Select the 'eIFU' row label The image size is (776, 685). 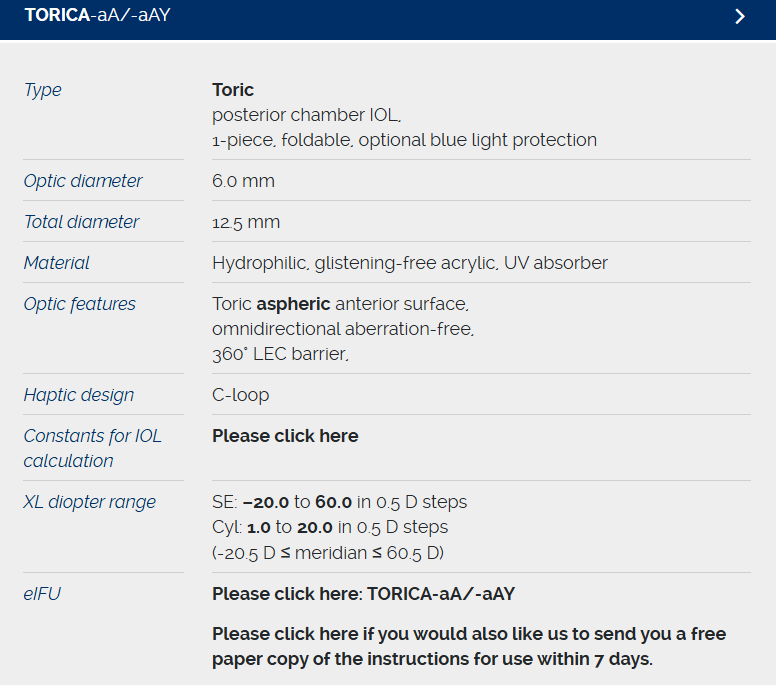pyautogui.click(x=42, y=593)
